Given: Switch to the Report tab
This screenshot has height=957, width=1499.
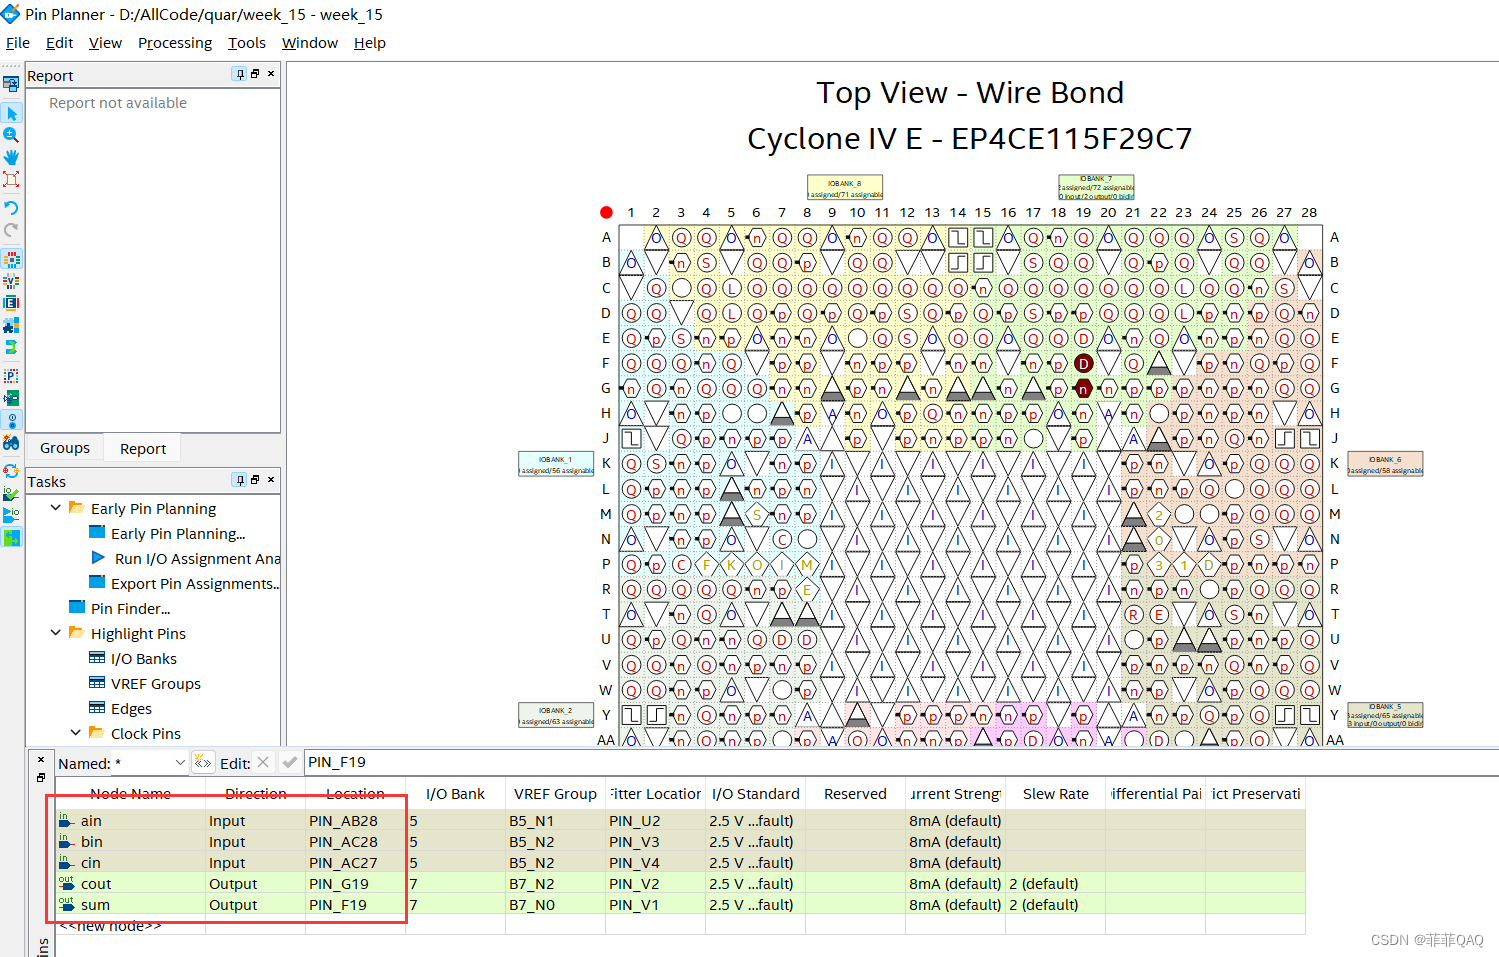Looking at the screenshot, I should 143,449.
